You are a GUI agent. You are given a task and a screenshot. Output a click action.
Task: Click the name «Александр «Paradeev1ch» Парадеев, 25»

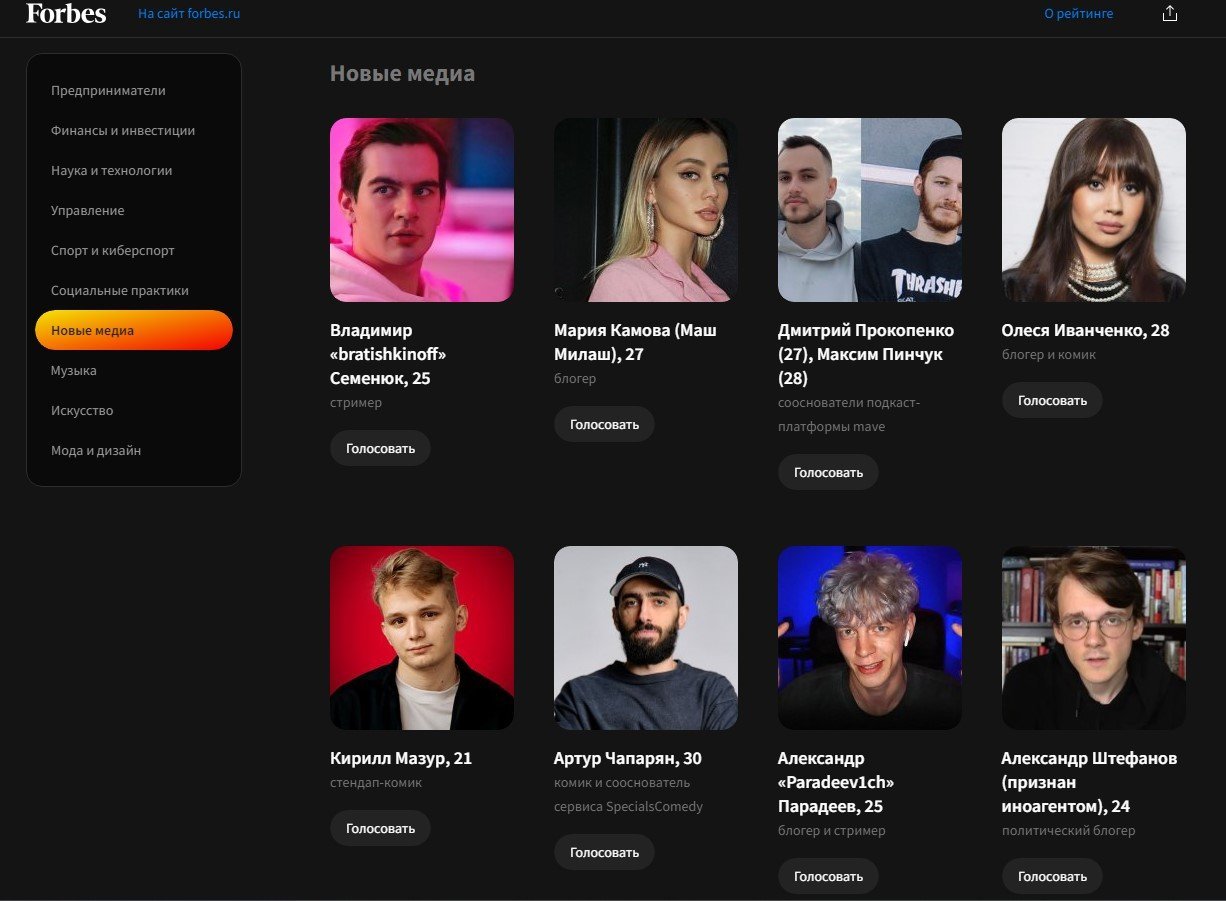[x=836, y=782]
